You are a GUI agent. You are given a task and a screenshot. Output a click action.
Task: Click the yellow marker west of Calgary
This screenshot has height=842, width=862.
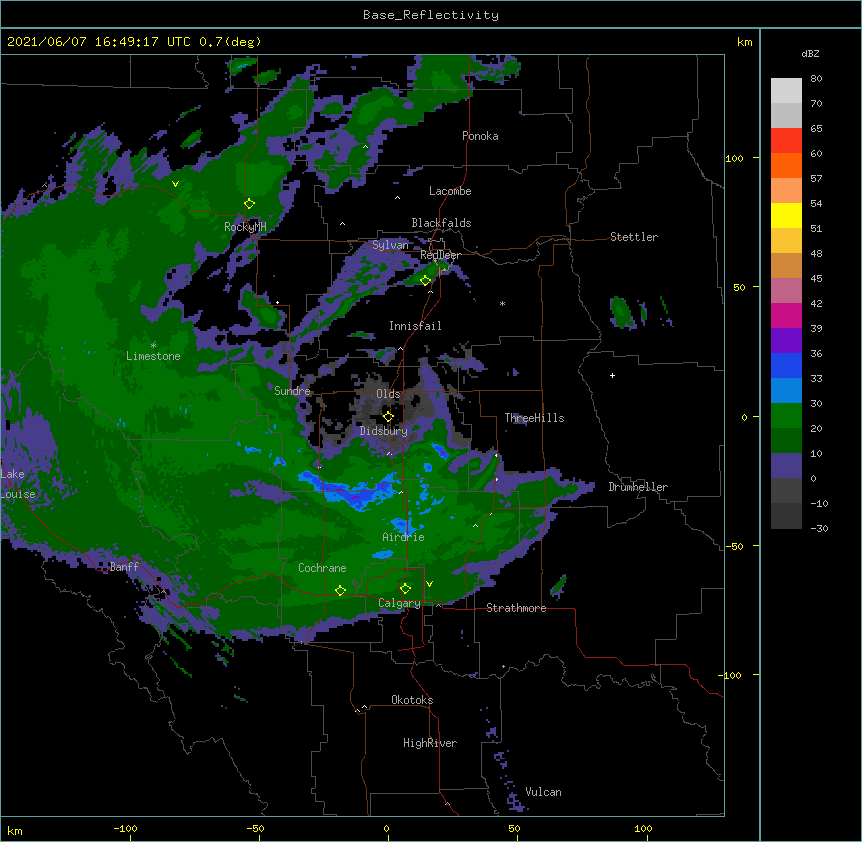[x=340, y=590]
